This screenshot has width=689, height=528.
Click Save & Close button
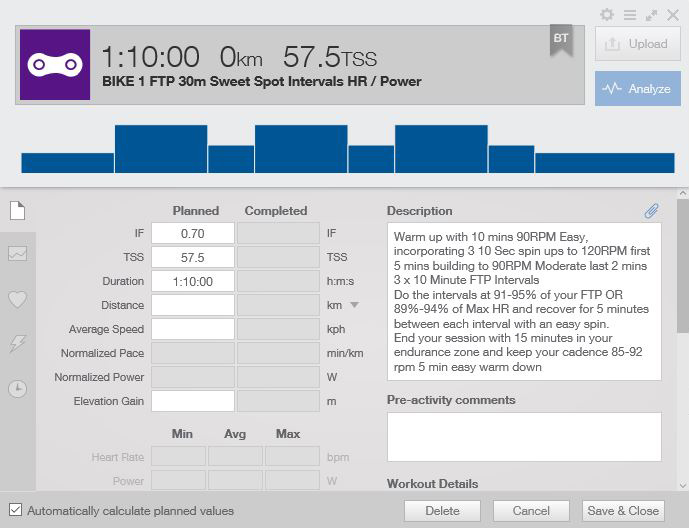(x=623, y=511)
